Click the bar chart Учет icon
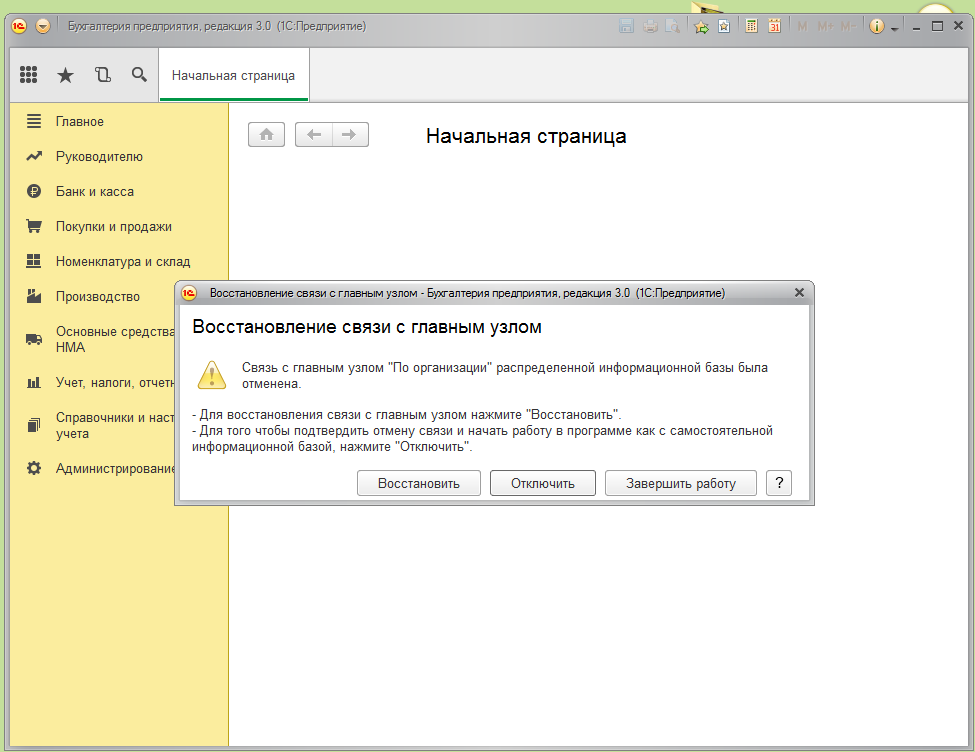The width and height of the screenshot is (975, 752). click(x=34, y=383)
